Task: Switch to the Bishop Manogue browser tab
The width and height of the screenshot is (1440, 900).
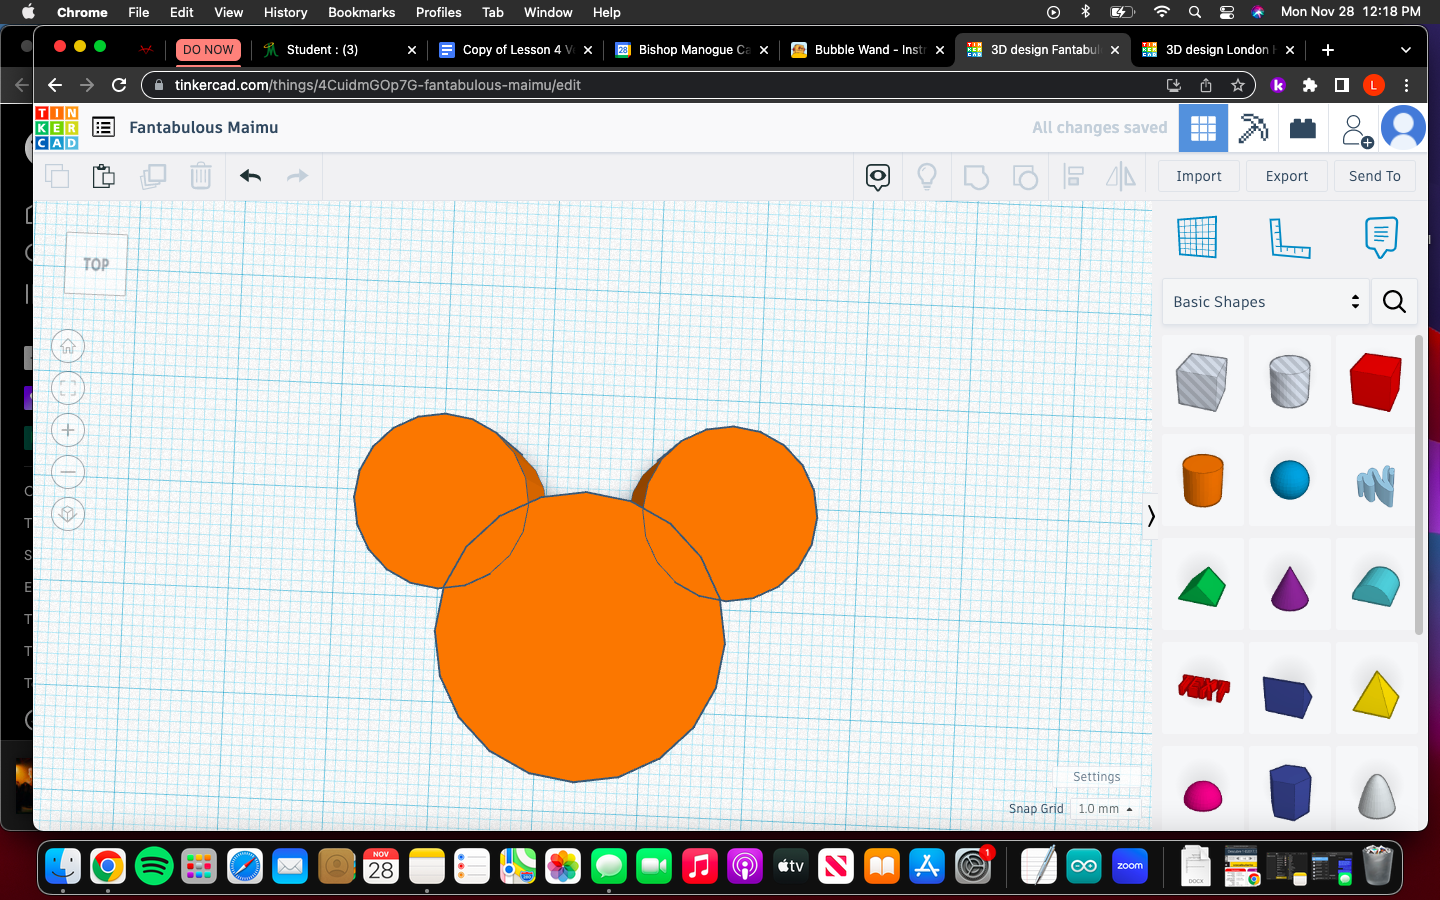Action: [x=693, y=50]
